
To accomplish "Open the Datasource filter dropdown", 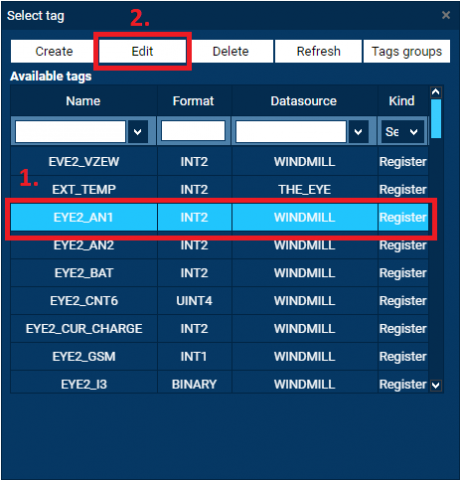I will [358, 132].
